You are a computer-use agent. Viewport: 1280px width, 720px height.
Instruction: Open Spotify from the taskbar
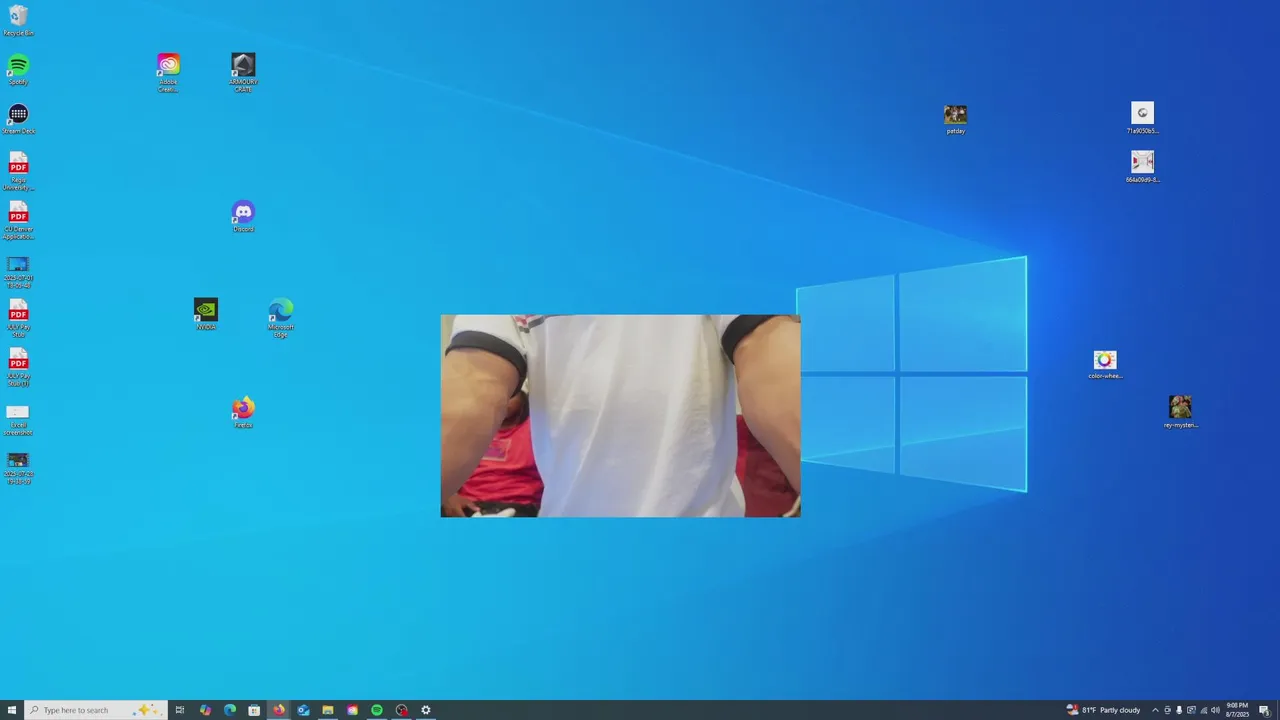[x=377, y=710]
